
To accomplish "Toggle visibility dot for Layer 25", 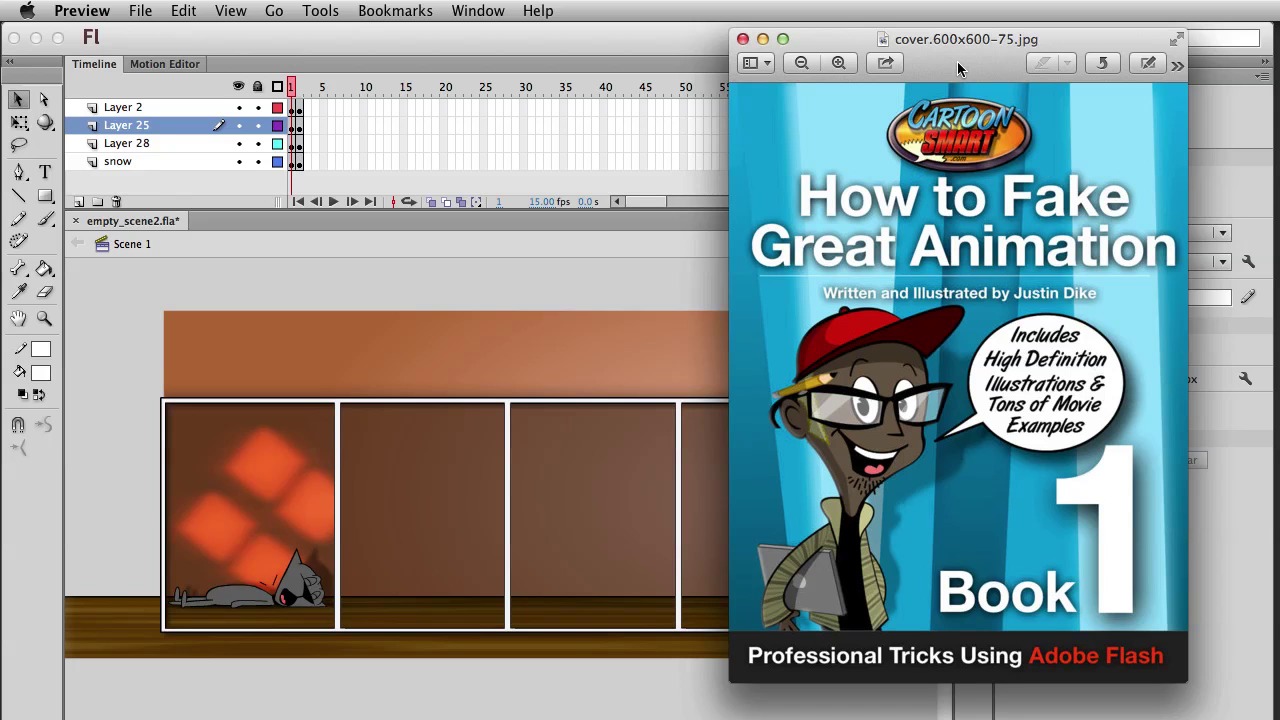I will click(239, 125).
